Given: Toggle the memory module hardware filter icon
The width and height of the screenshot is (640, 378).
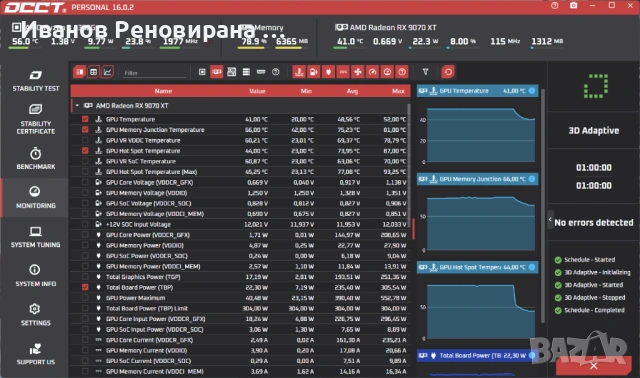Looking at the screenshot, I should click(x=261, y=72).
